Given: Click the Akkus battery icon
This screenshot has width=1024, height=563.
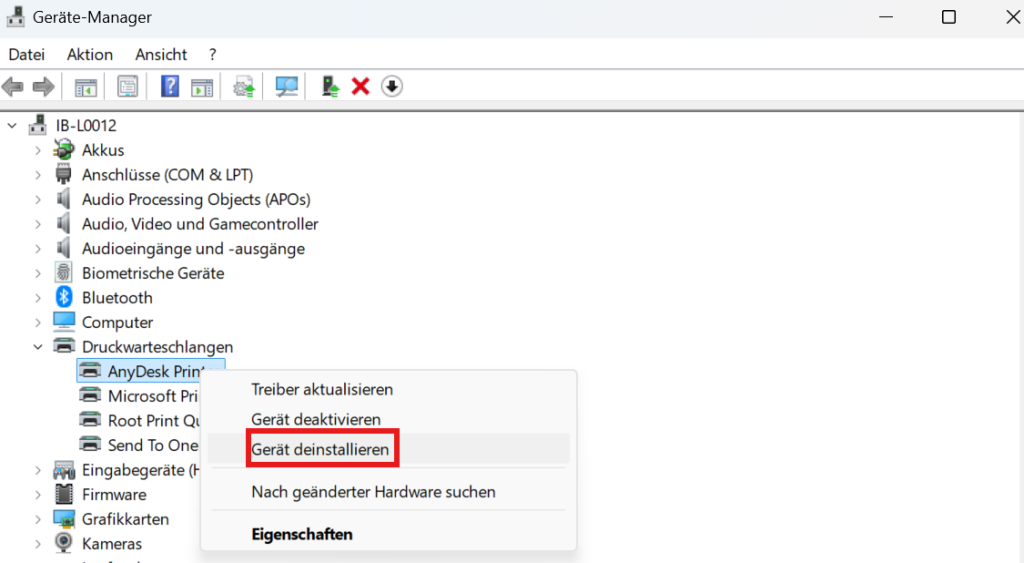Looking at the screenshot, I should point(63,150).
